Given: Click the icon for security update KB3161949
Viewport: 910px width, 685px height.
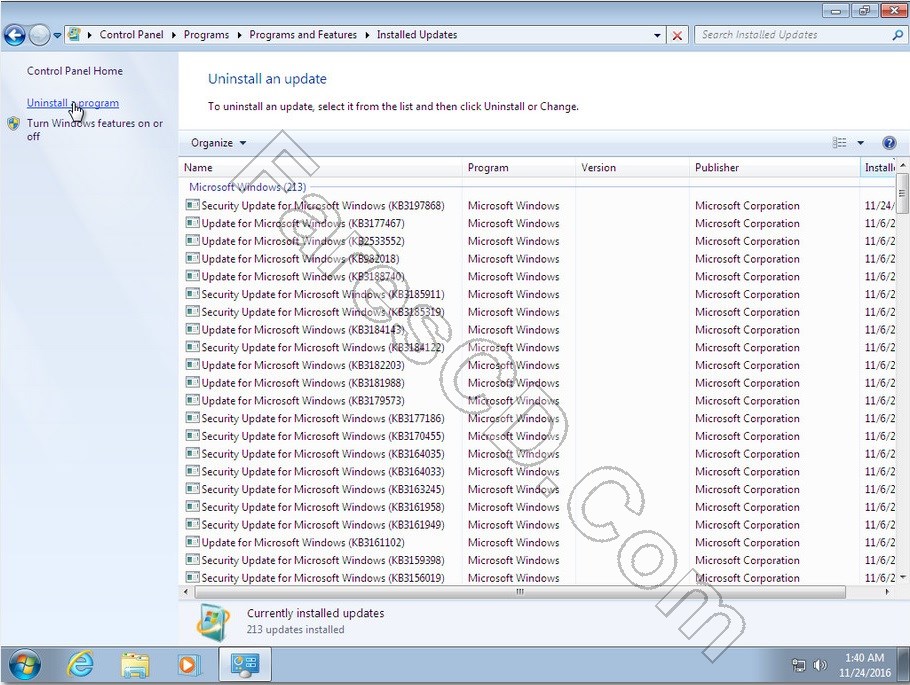Looking at the screenshot, I should point(192,525).
